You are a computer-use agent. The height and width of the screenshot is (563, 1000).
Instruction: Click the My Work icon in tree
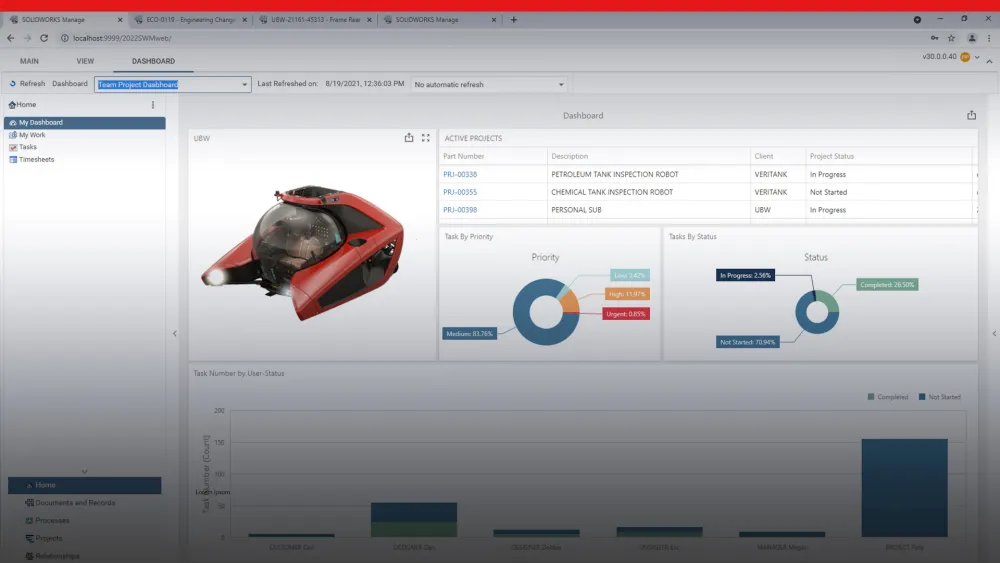tap(13, 135)
